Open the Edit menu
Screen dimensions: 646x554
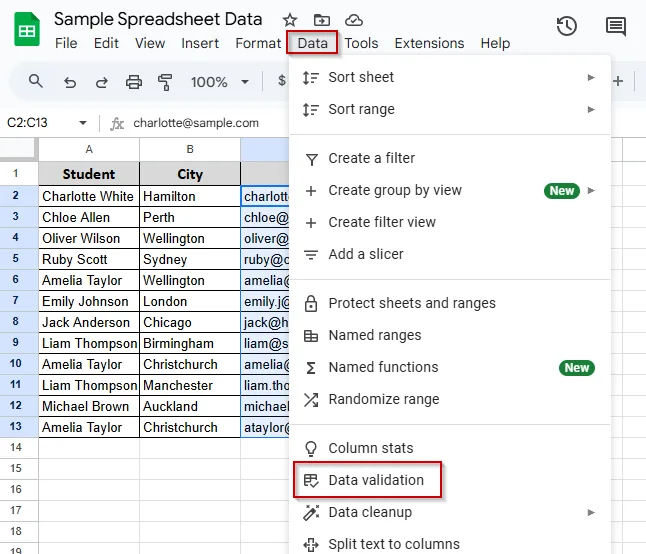(x=106, y=43)
